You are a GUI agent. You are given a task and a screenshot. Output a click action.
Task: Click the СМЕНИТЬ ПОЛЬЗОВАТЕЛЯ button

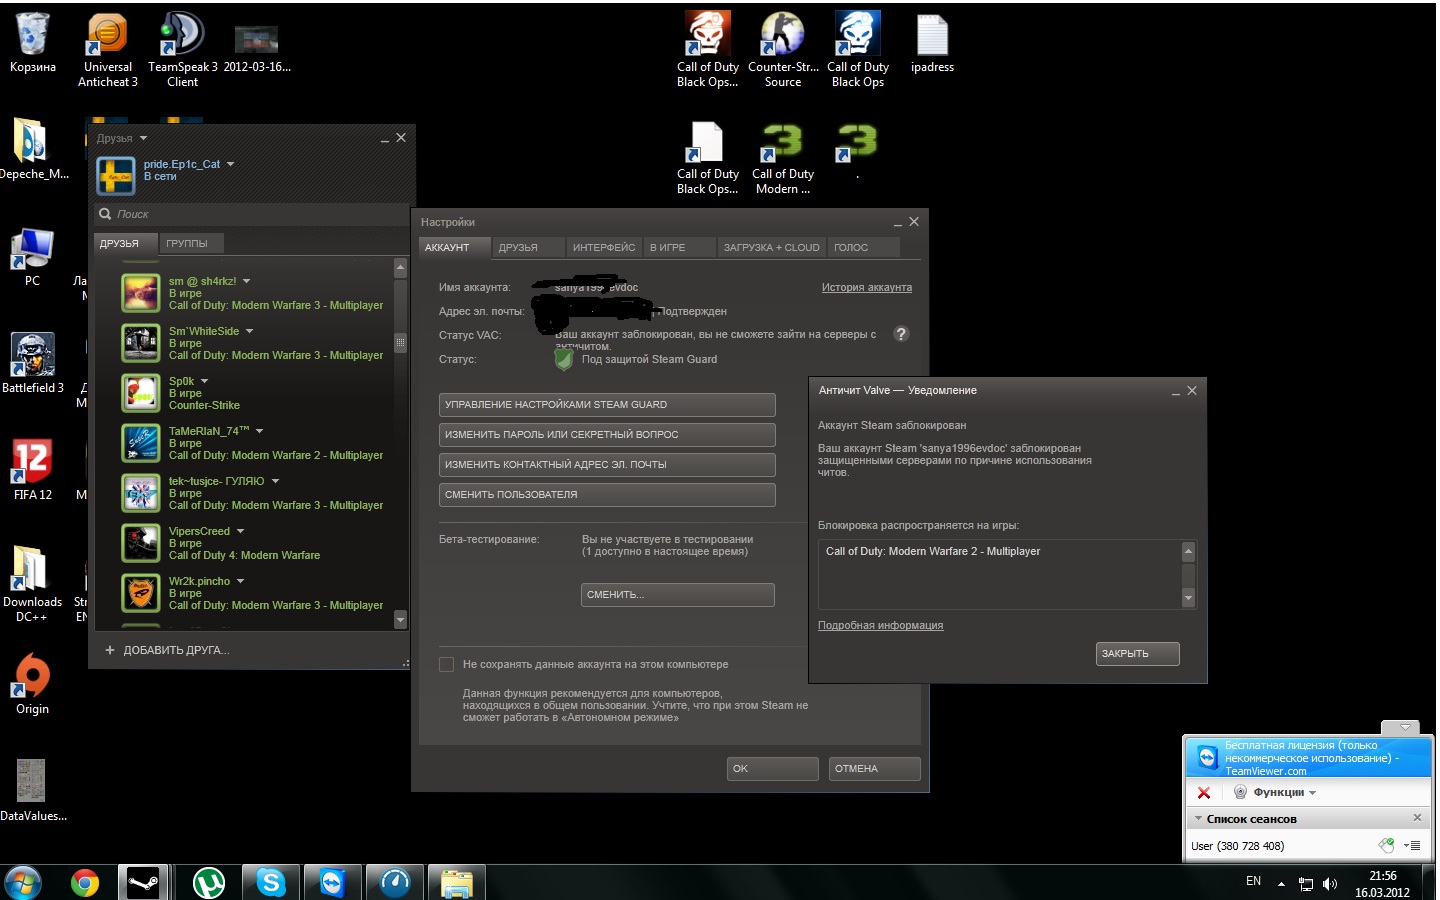coord(607,495)
